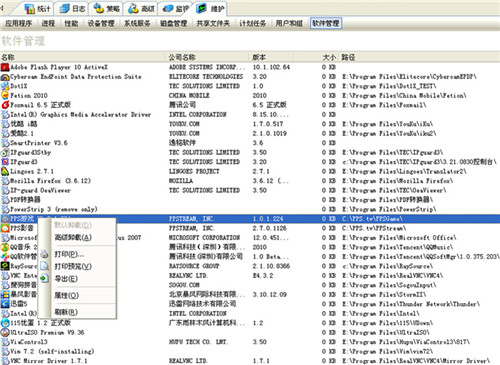Sort by the 大小 column header
Viewport: 500px width, 365px height.
coord(316,57)
